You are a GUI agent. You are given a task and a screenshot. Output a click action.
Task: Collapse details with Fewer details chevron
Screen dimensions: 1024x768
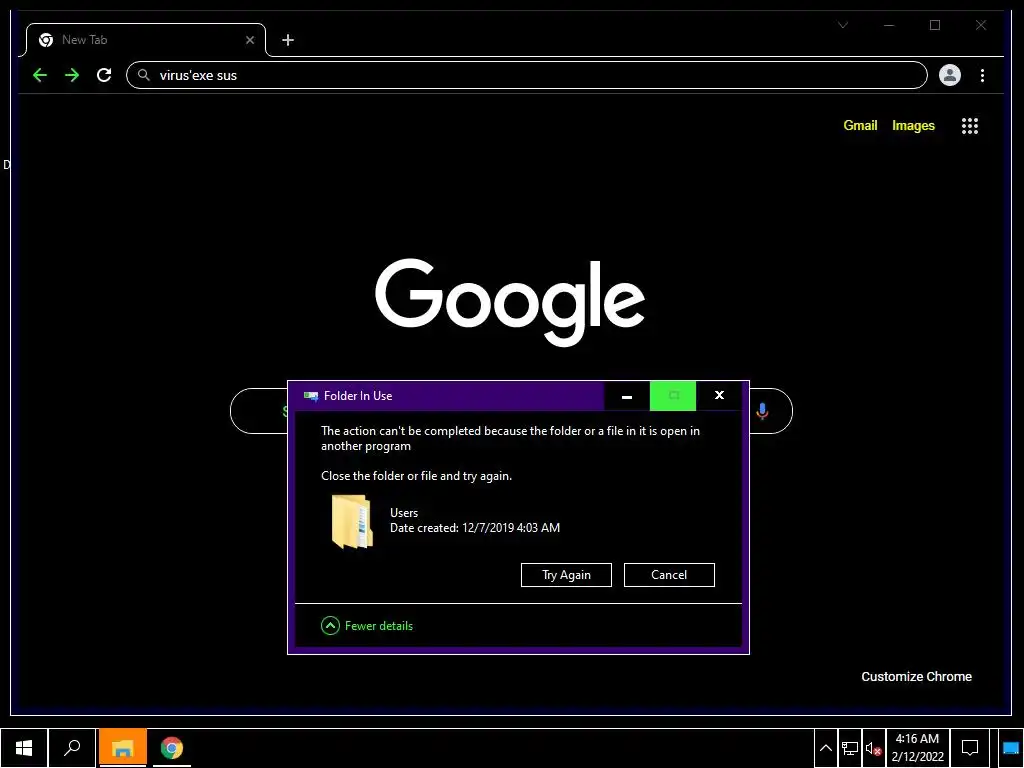tap(330, 626)
